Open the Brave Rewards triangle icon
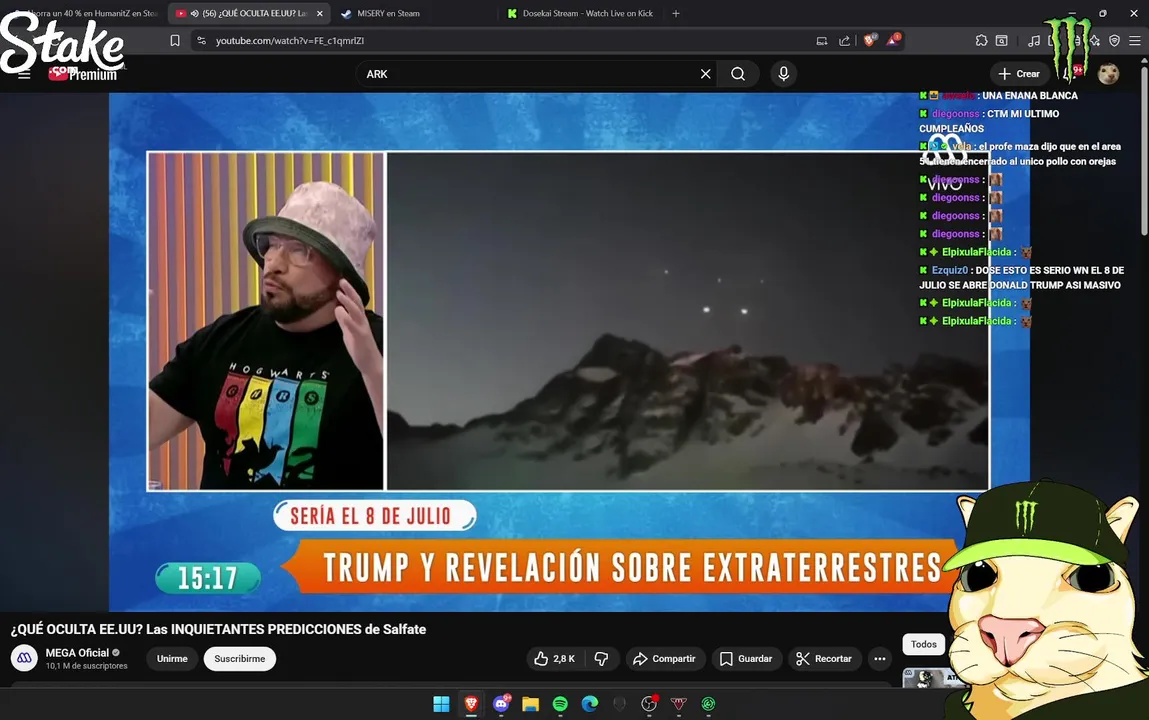 [x=893, y=40]
